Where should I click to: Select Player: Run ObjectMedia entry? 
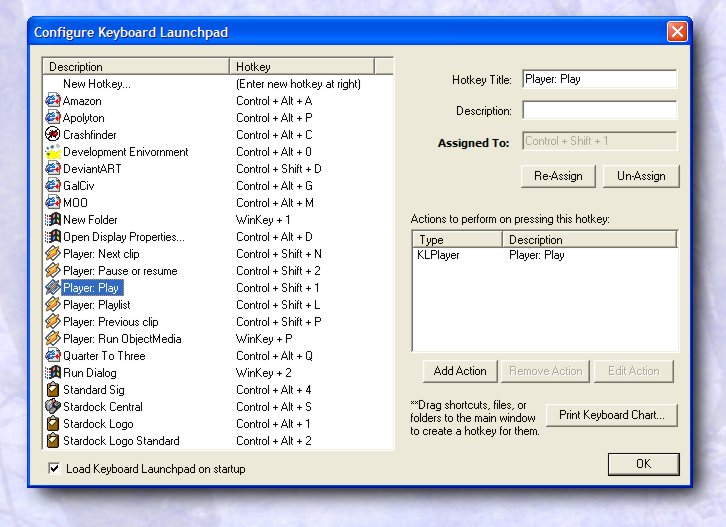pos(122,339)
